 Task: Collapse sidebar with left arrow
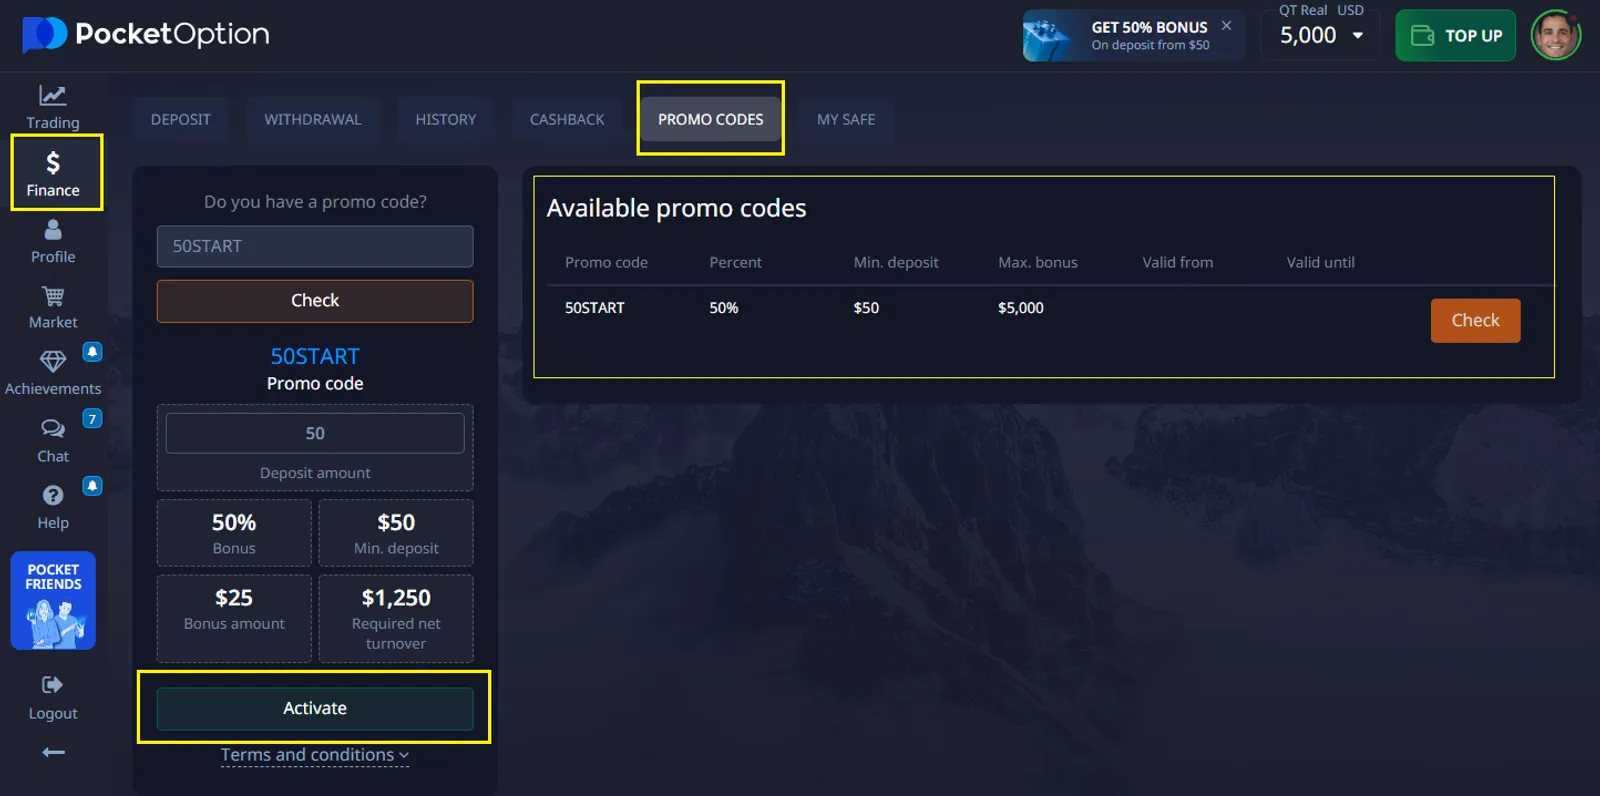(x=53, y=752)
